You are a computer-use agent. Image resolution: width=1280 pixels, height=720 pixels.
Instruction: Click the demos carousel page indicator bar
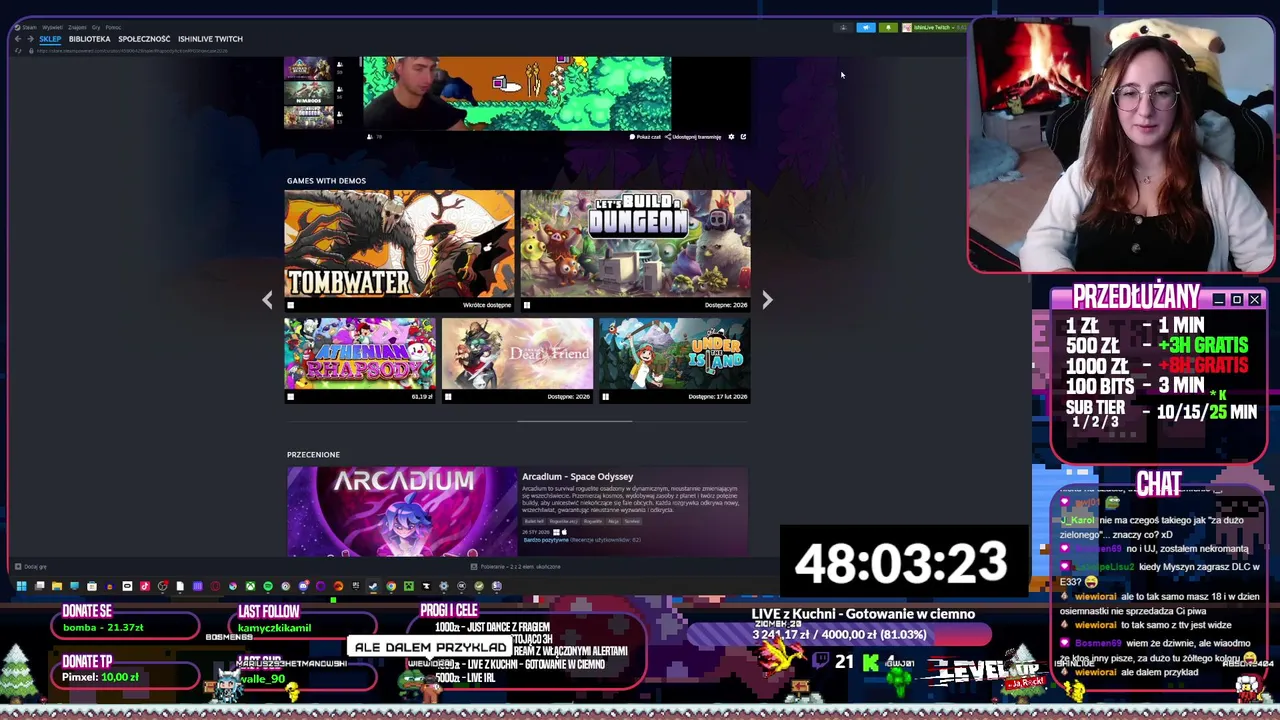pyautogui.click(x=575, y=421)
